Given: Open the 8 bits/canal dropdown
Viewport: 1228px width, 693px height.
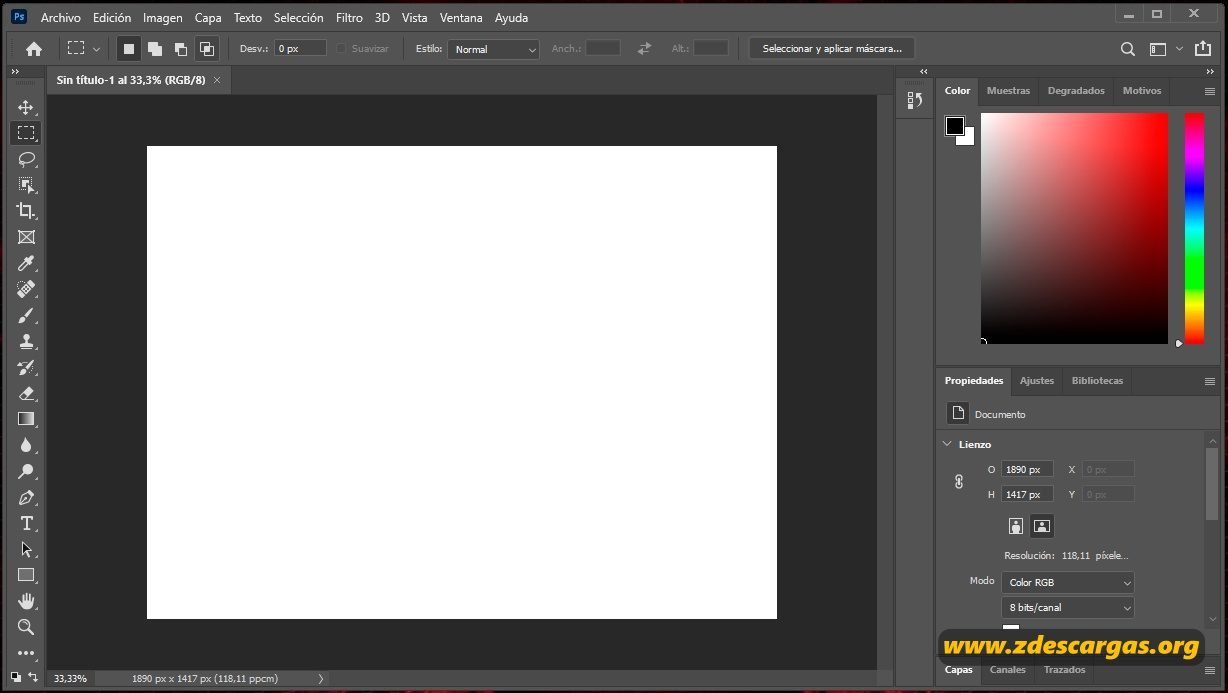Looking at the screenshot, I should click(x=1068, y=607).
